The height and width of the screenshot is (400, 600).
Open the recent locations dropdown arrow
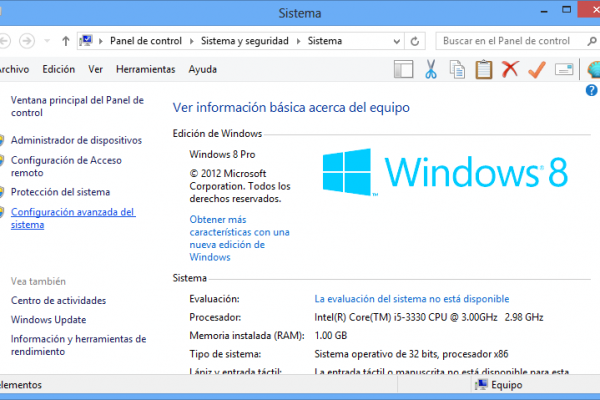click(47, 41)
